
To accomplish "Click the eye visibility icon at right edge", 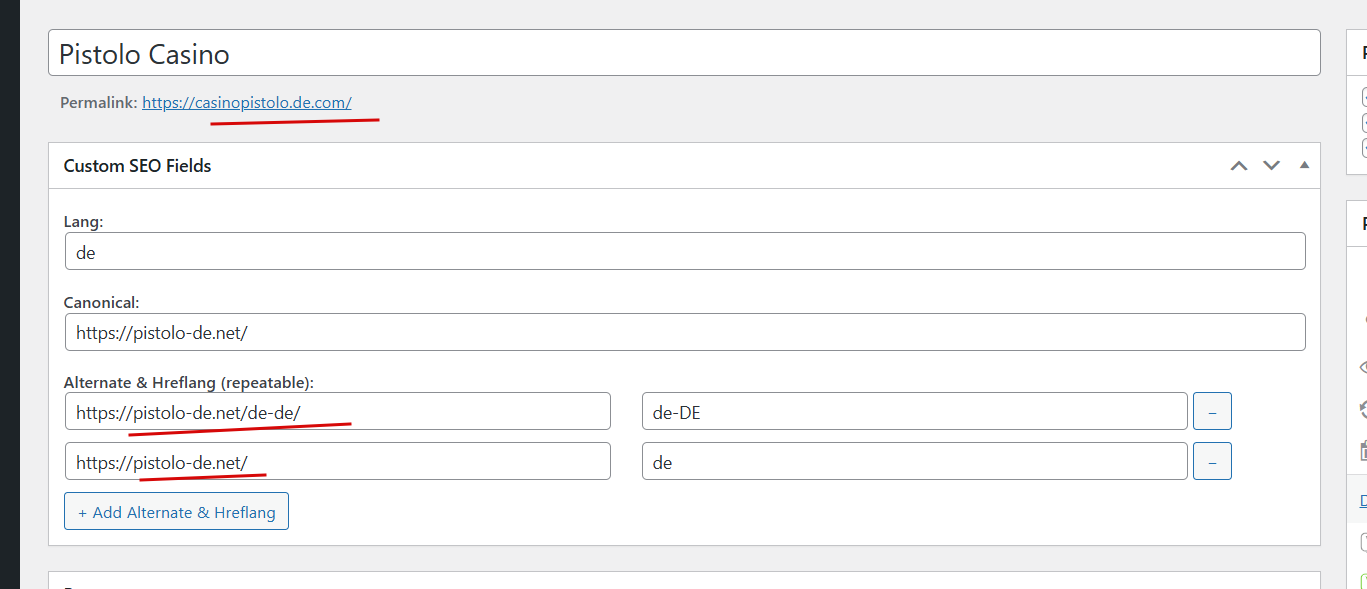I will click(1362, 367).
